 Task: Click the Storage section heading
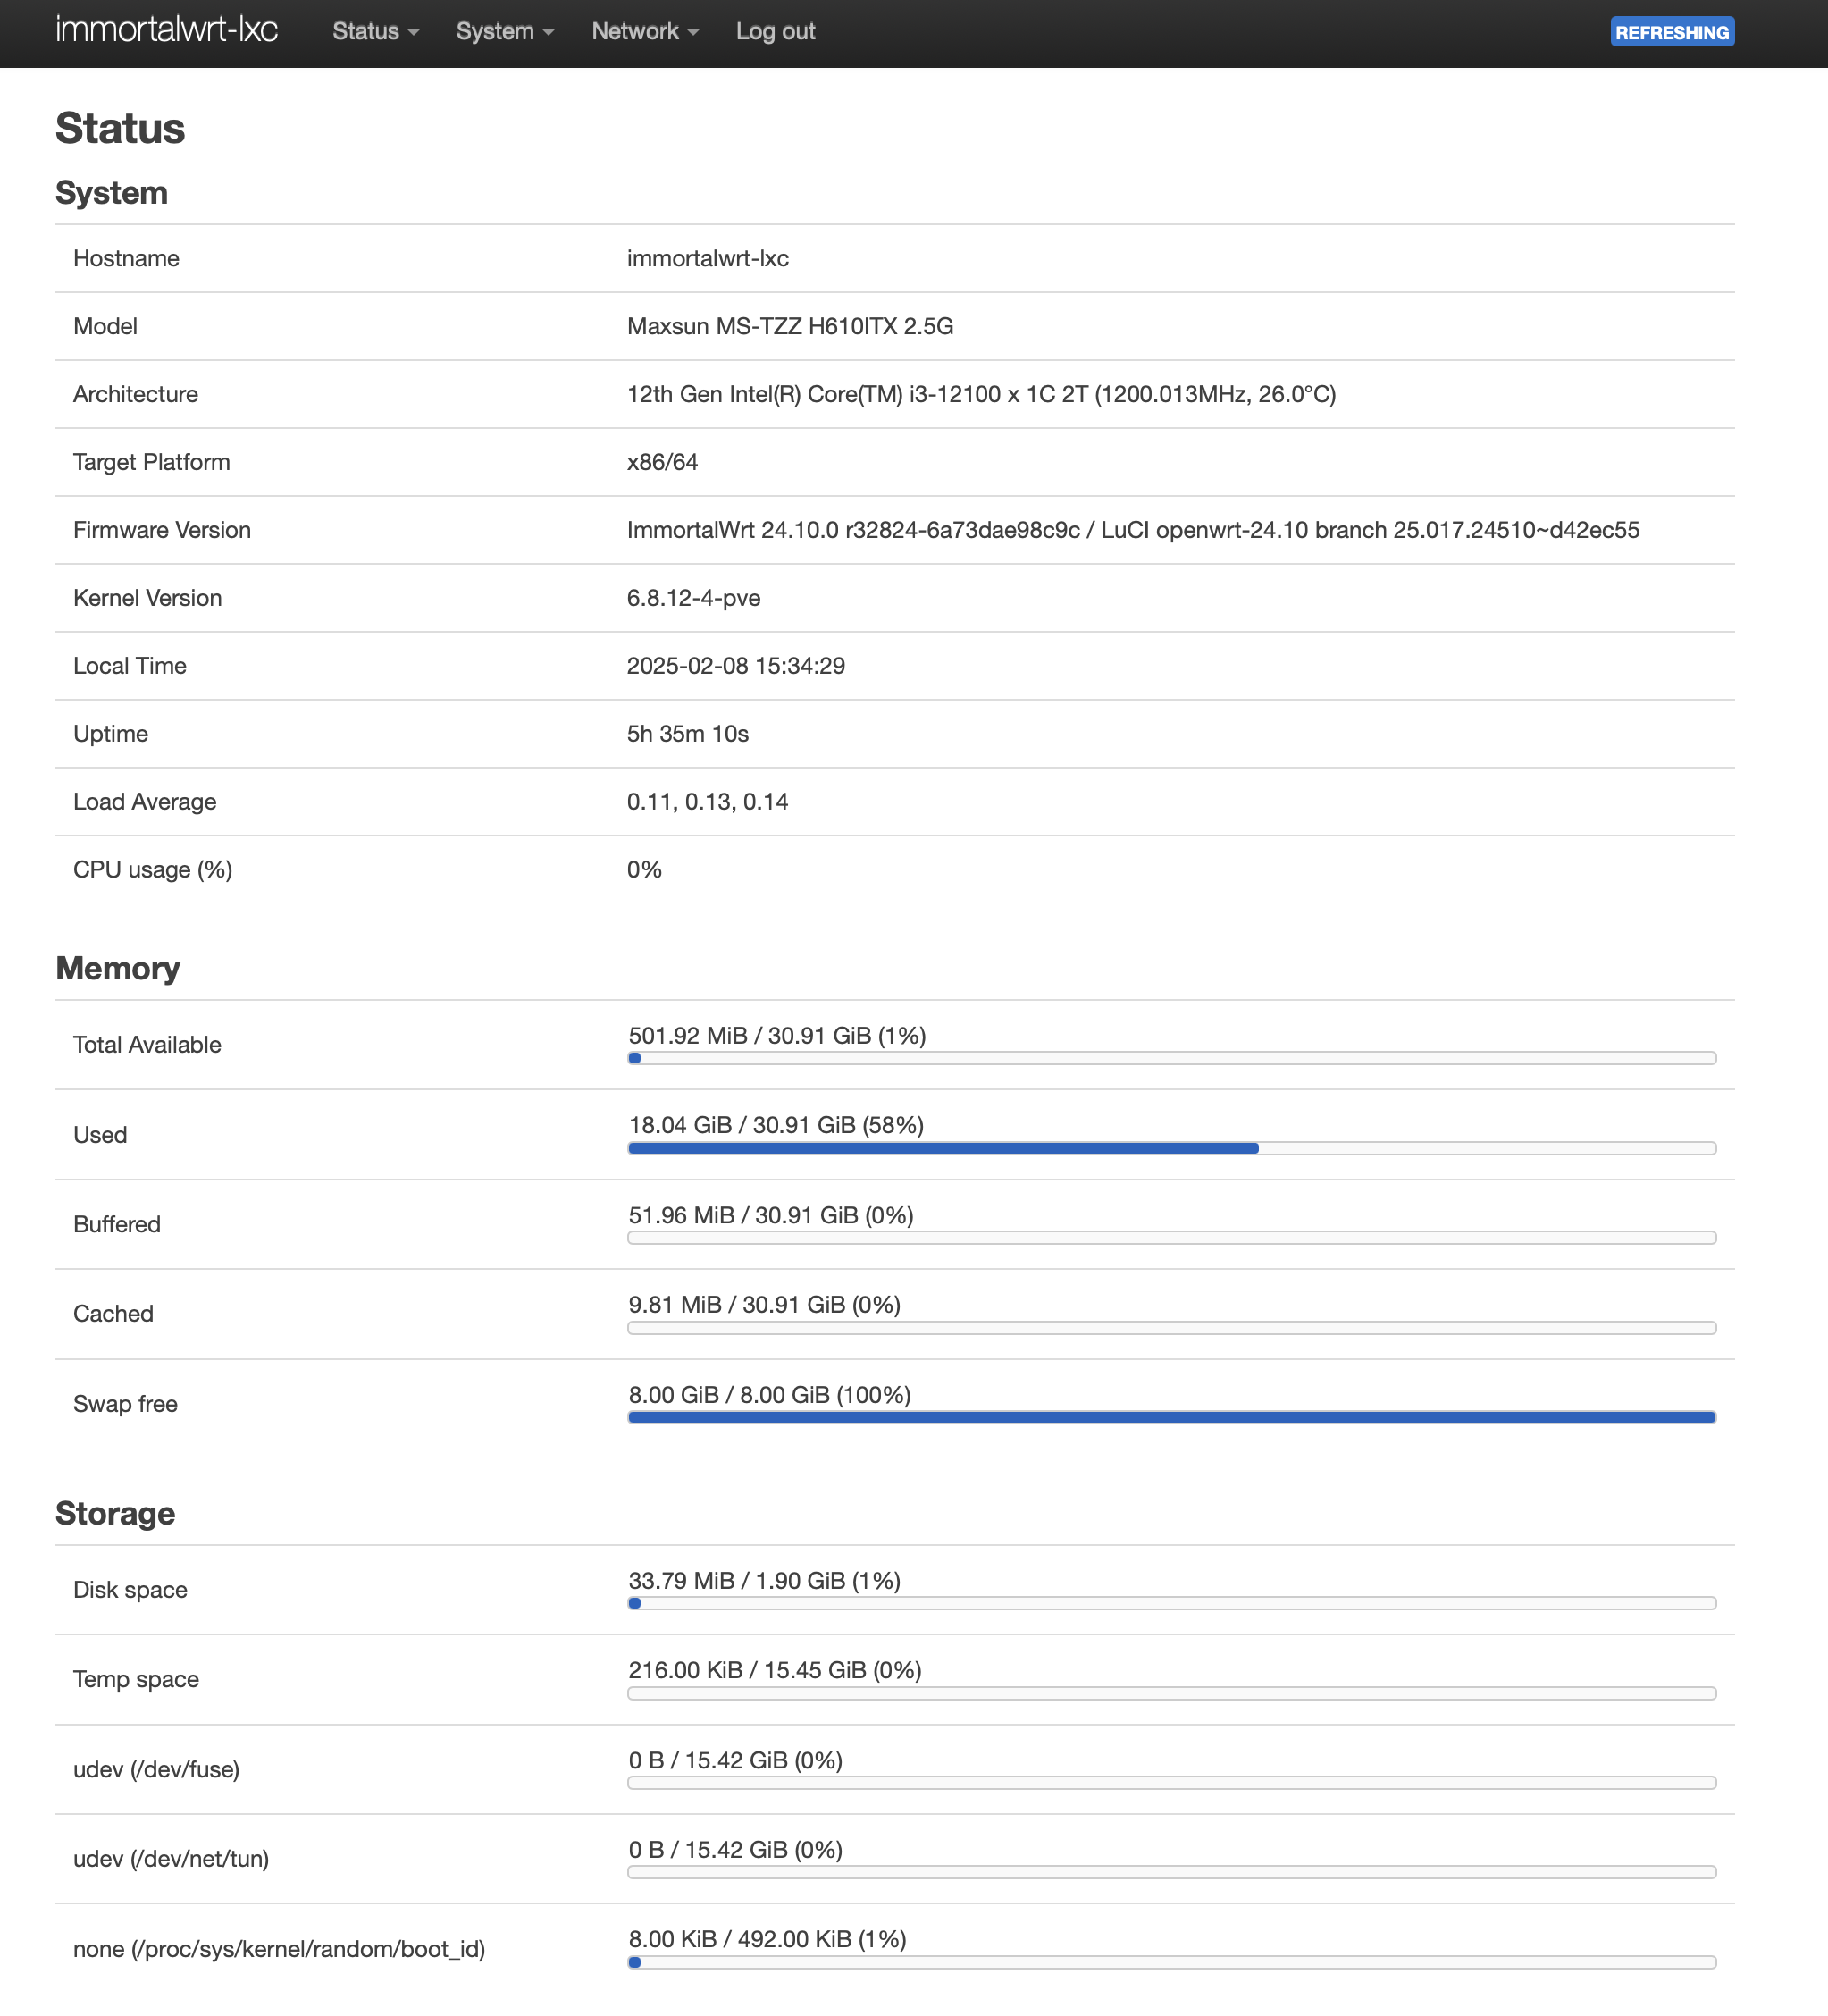pyautogui.click(x=115, y=1513)
